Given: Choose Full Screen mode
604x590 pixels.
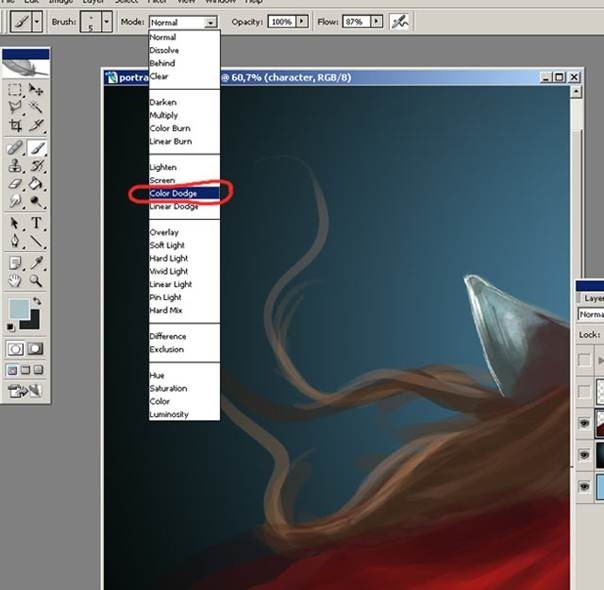Looking at the screenshot, I should (x=38, y=370).
